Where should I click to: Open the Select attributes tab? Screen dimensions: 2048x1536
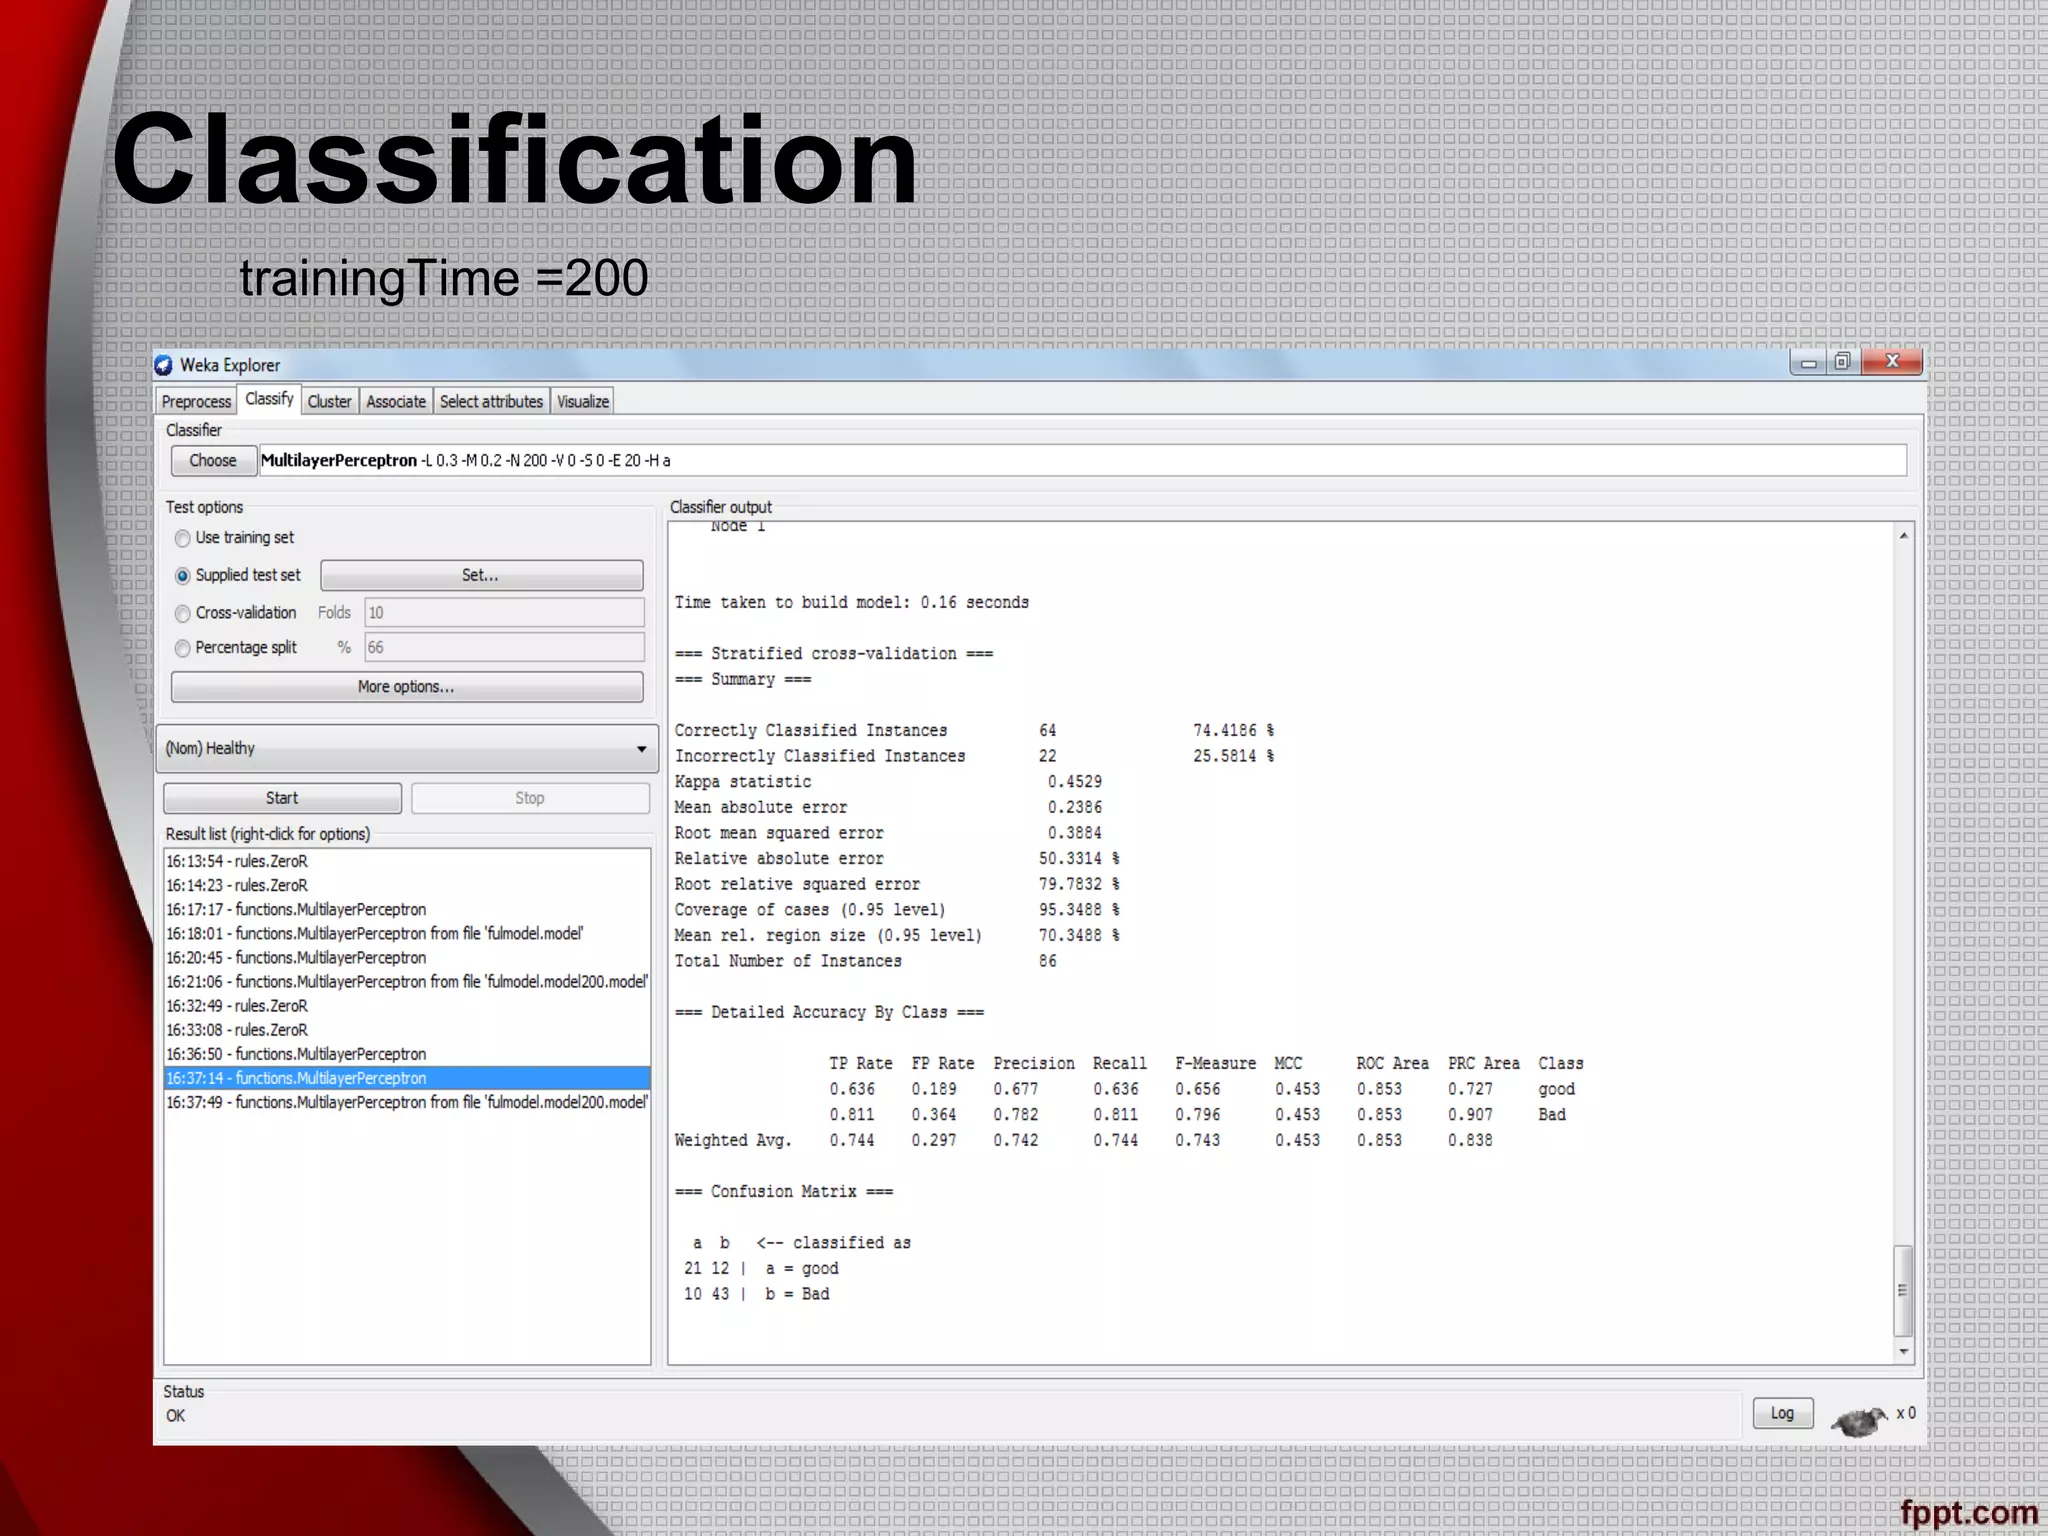(491, 402)
